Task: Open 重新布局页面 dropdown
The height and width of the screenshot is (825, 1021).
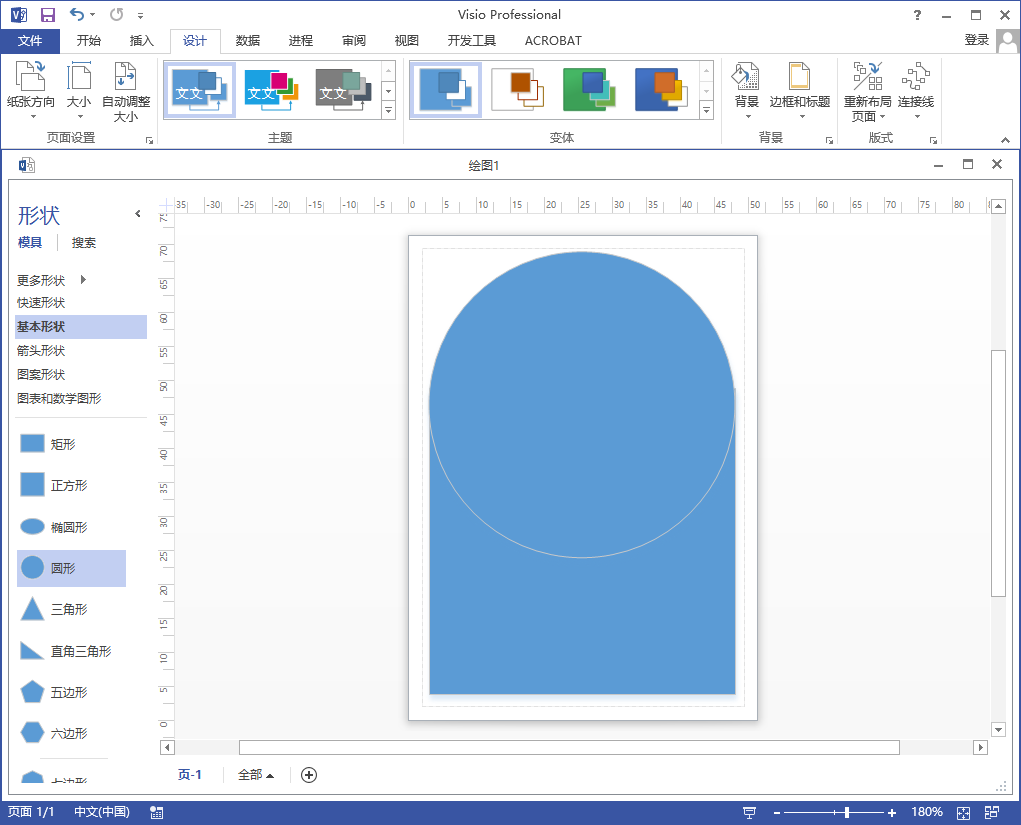Action: click(867, 92)
